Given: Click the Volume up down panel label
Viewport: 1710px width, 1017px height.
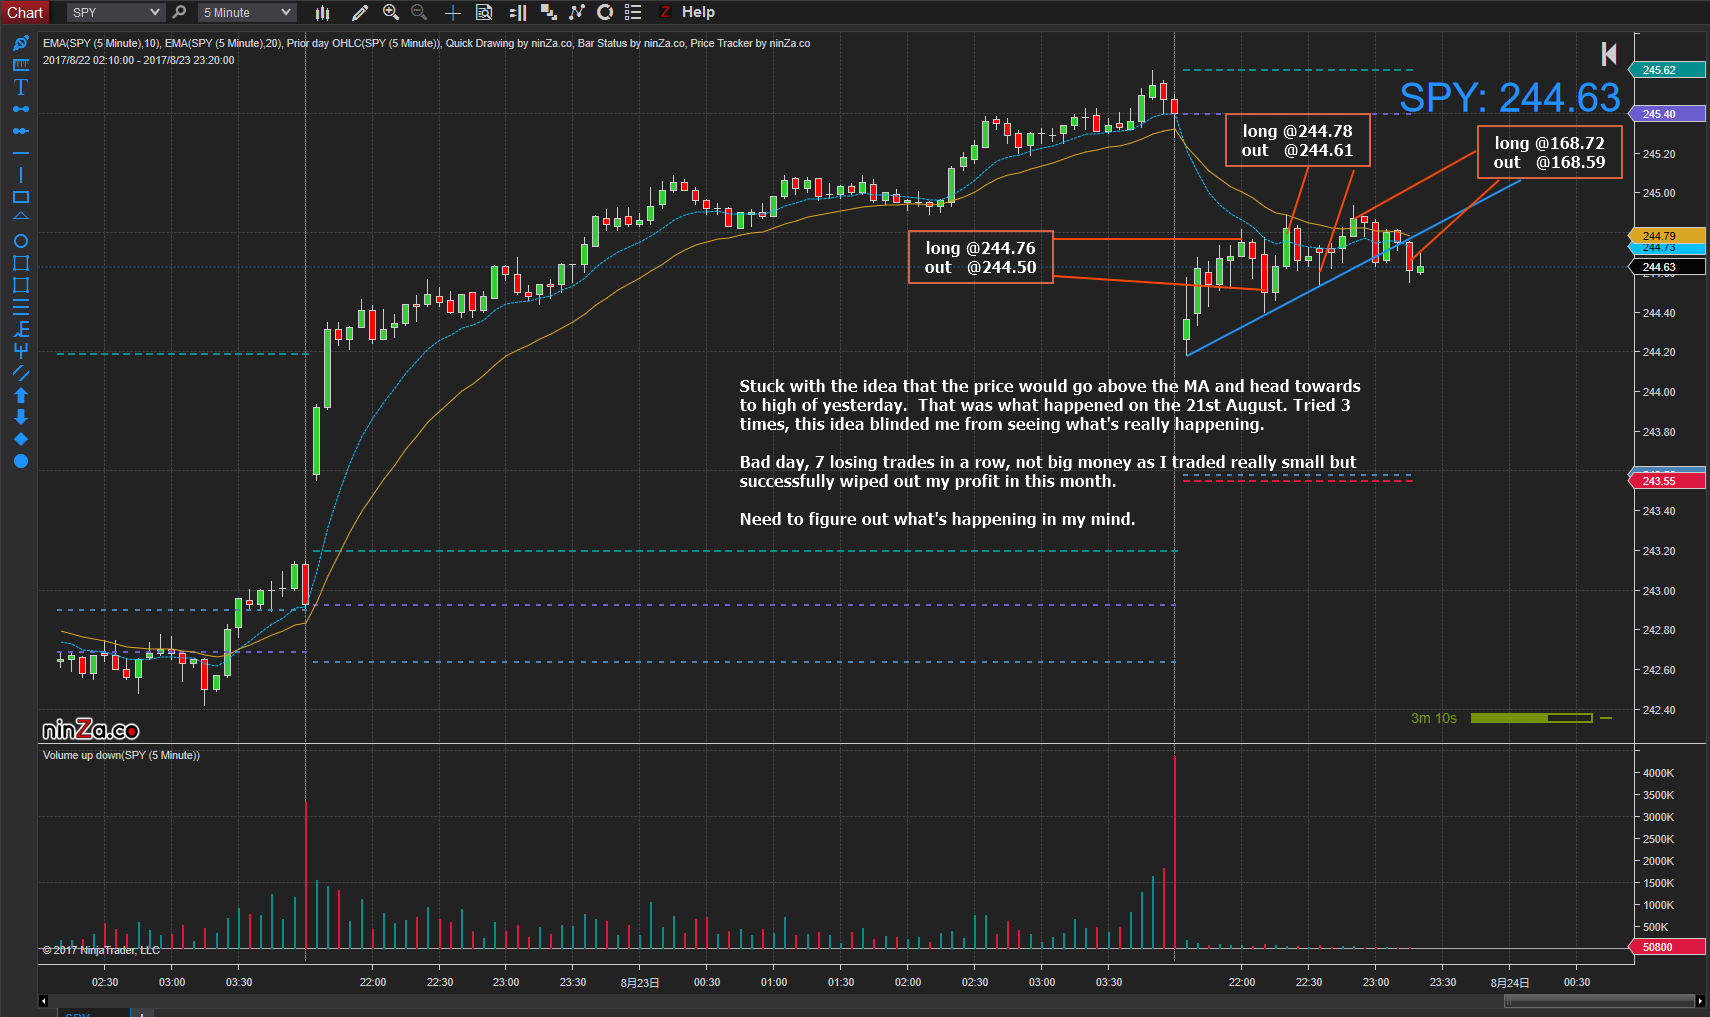Looking at the screenshot, I should [121, 755].
